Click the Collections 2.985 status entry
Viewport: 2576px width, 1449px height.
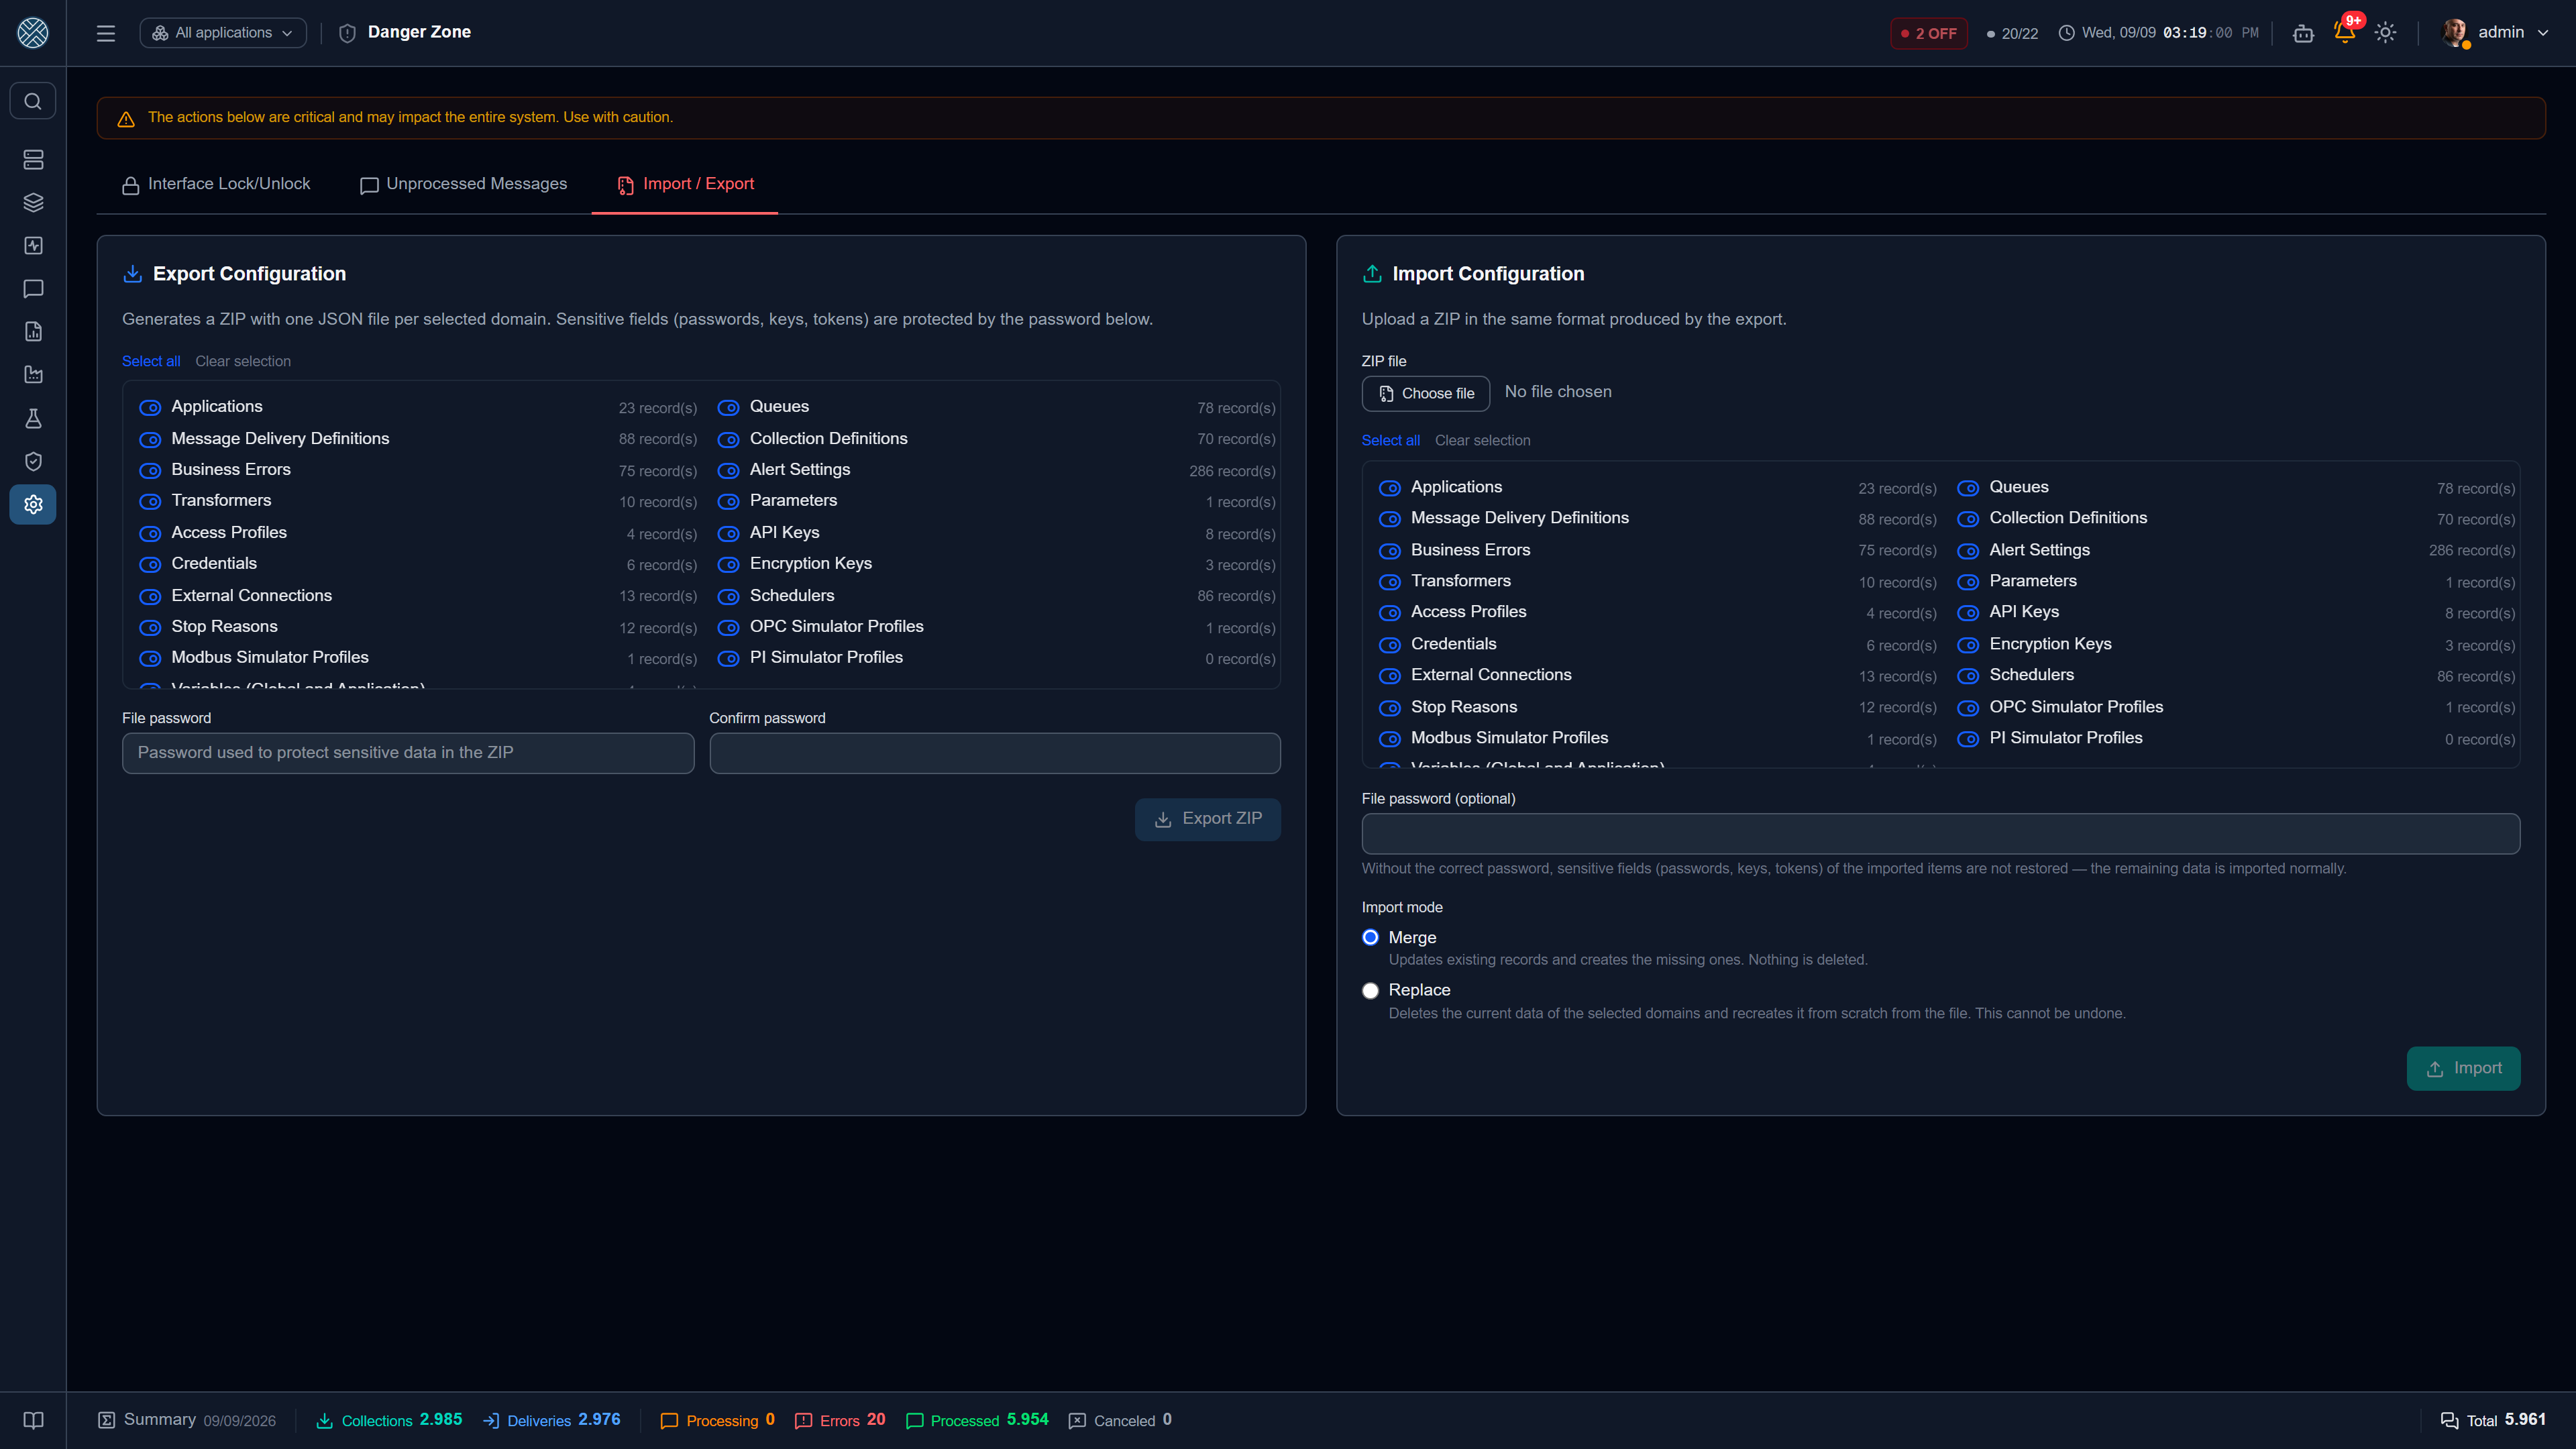pyautogui.click(x=389, y=1420)
